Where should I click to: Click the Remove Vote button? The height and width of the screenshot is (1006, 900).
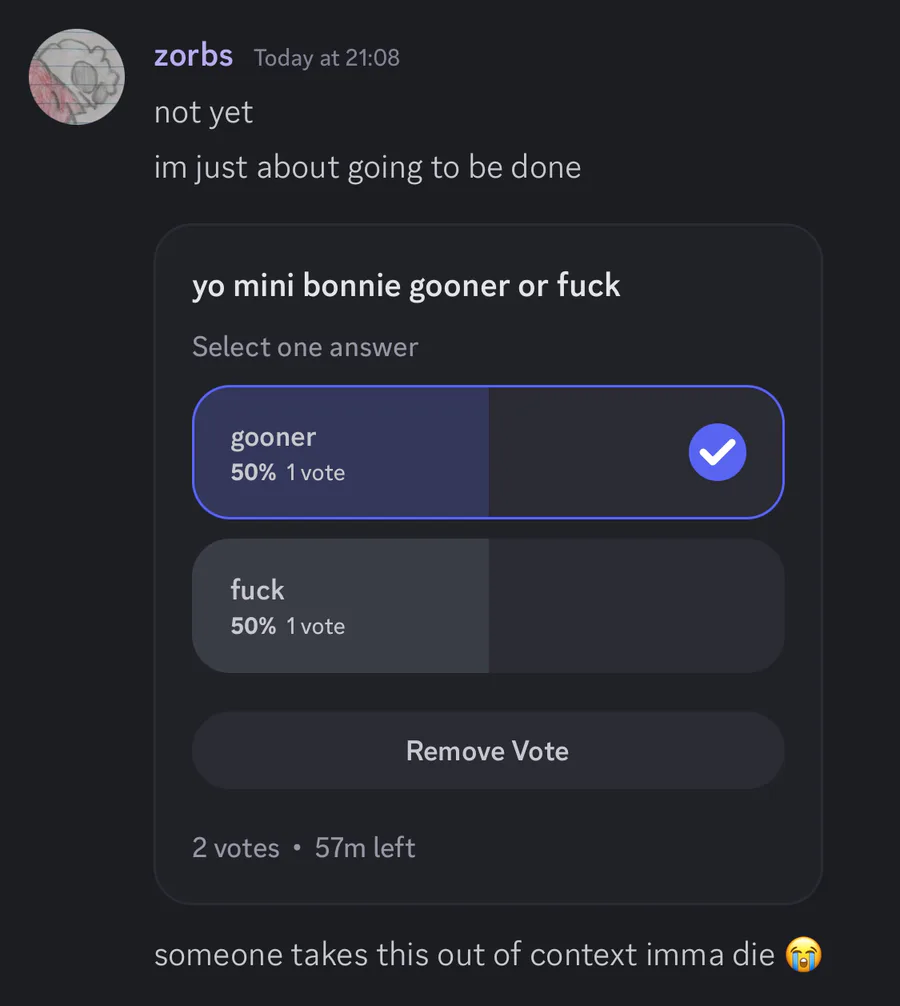[x=488, y=751]
